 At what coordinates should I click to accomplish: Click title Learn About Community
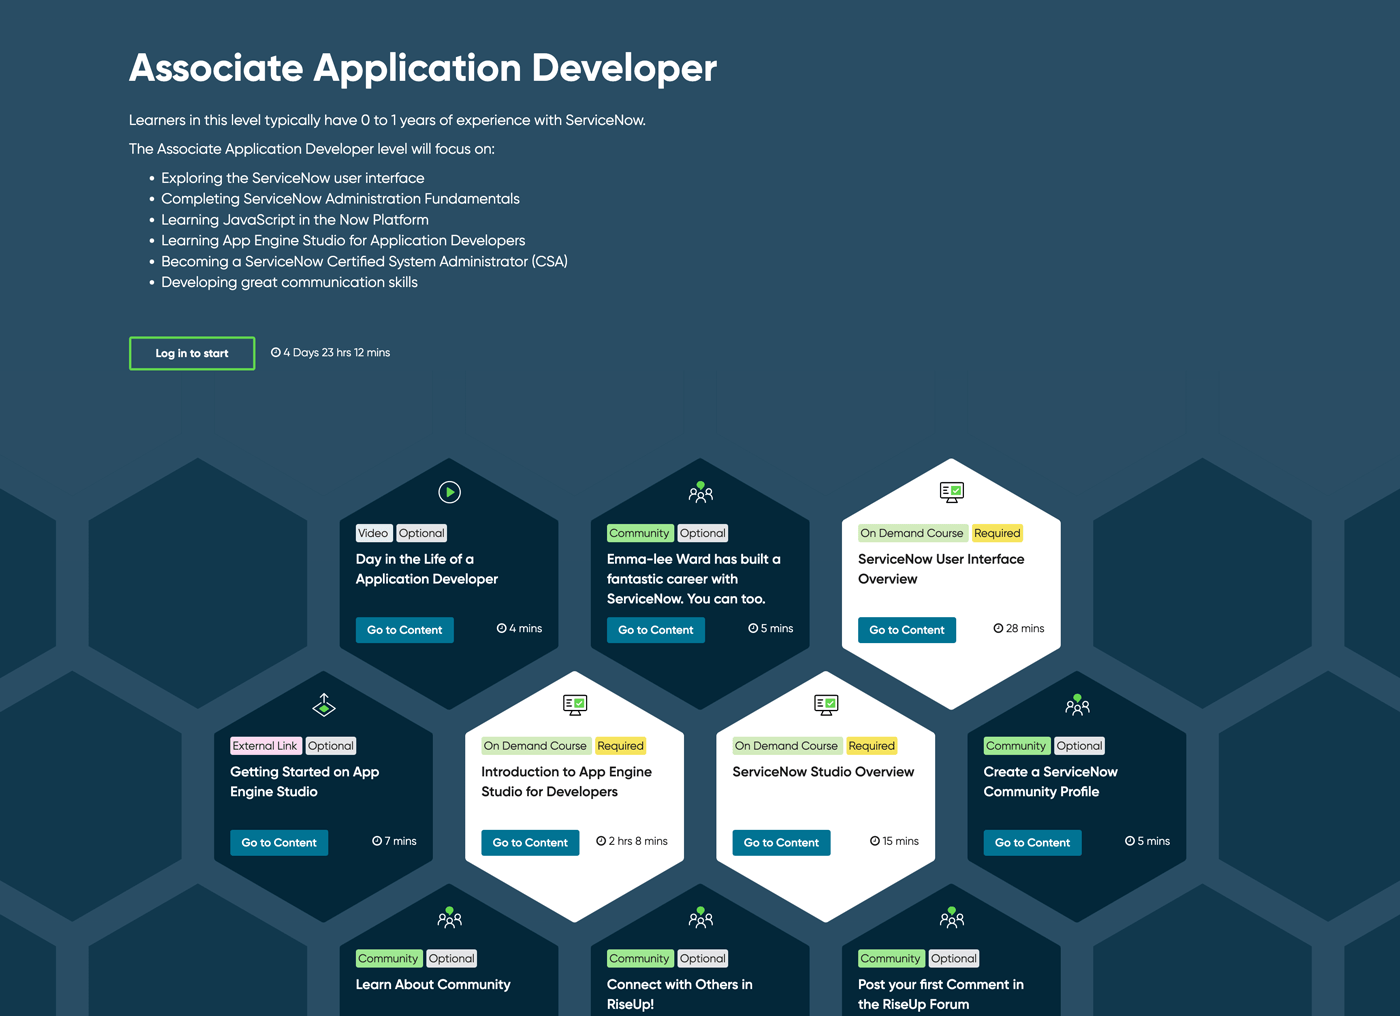point(433,985)
